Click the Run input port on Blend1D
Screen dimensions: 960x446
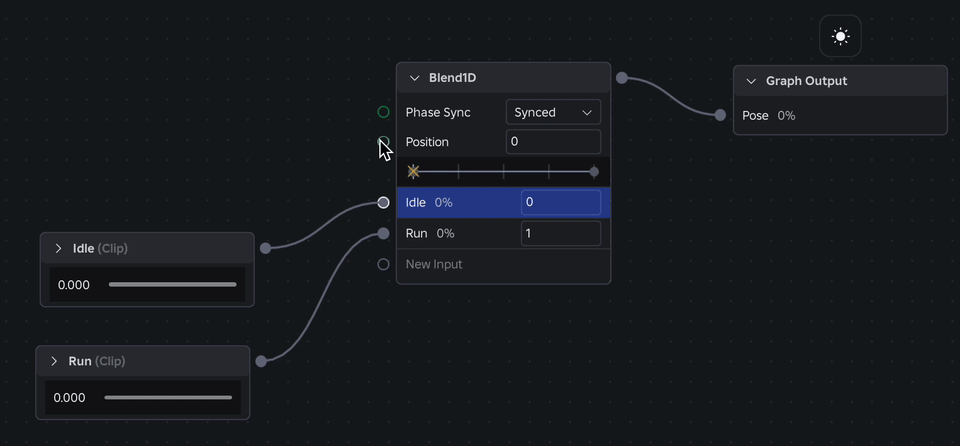click(x=383, y=233)
